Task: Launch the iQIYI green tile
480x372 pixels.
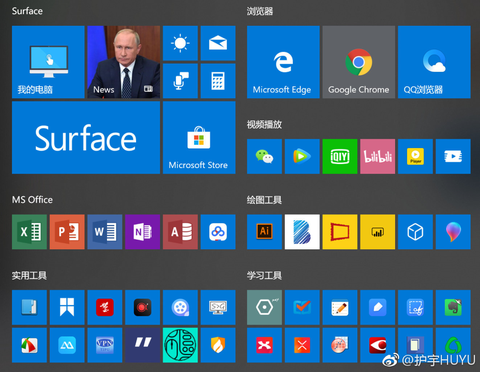Action: pos(340,156)
